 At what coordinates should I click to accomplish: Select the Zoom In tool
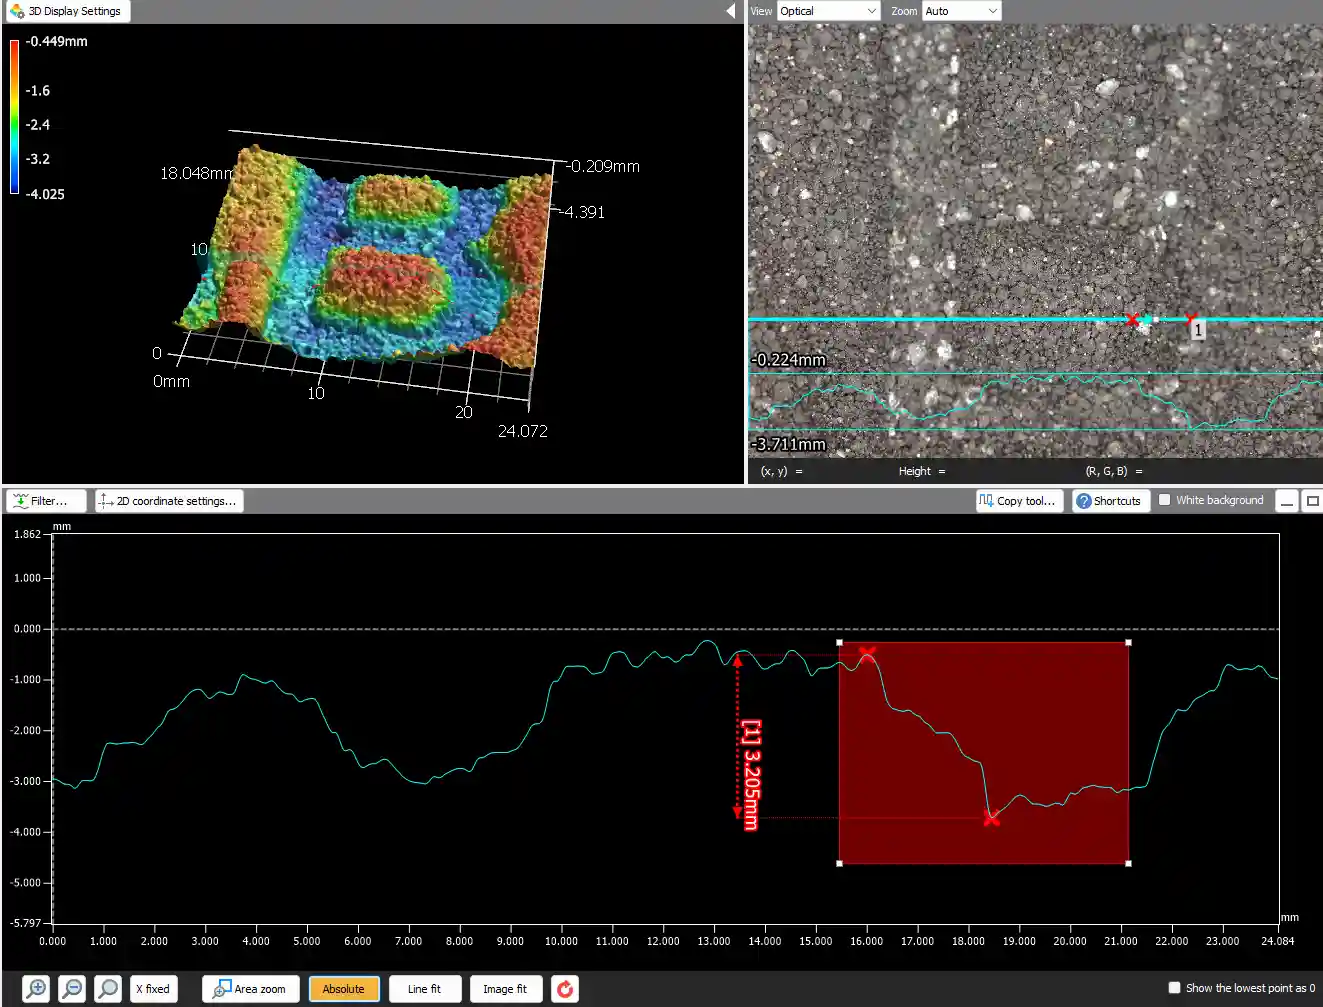pos(35,988)
